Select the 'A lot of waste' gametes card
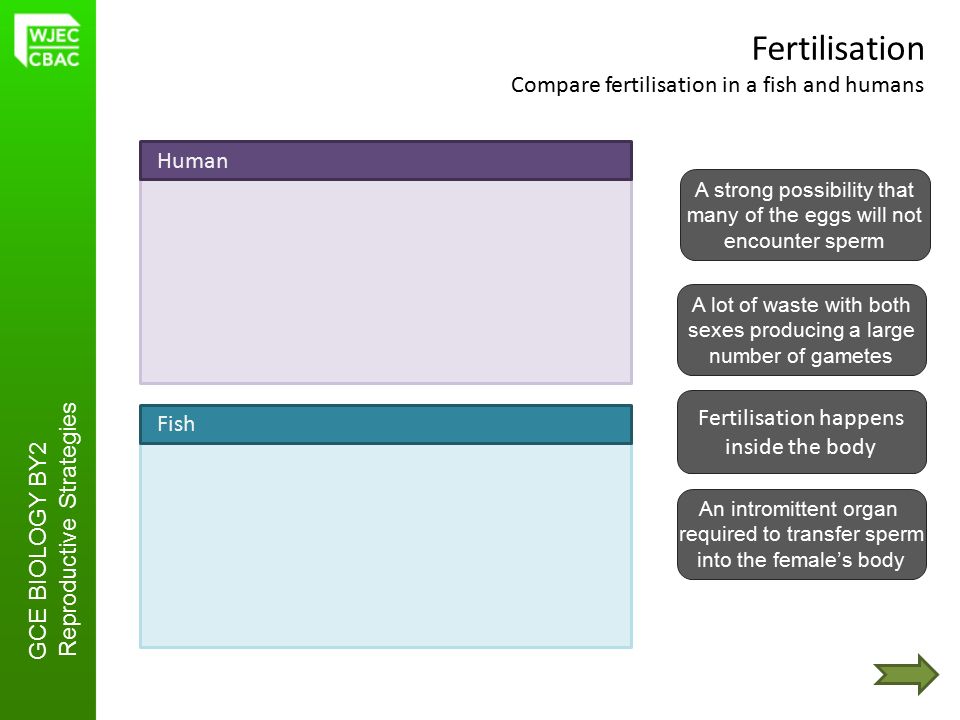 tap(801, 330)
